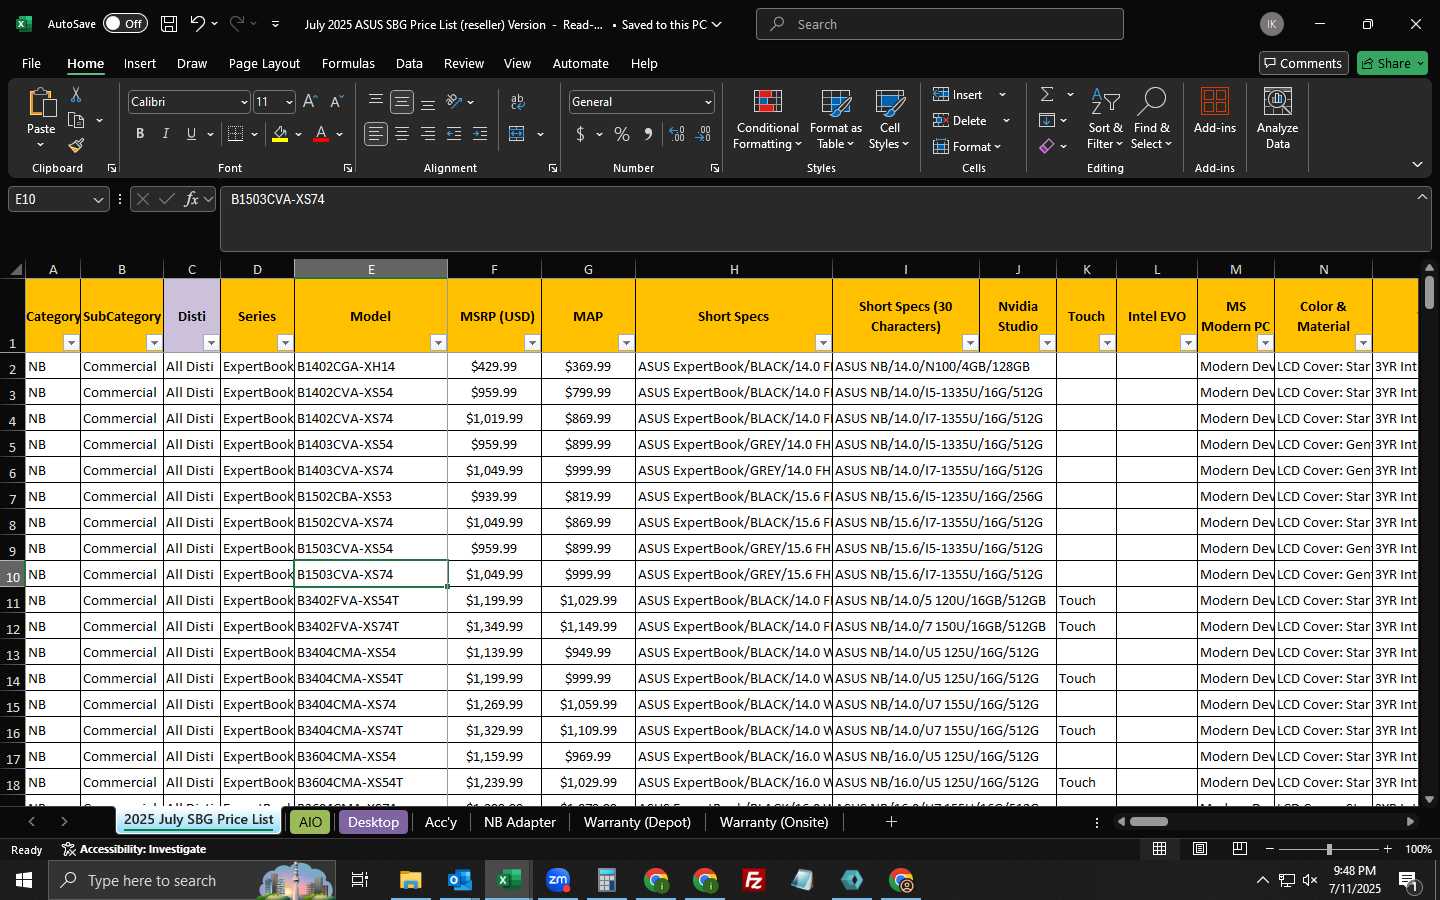Apply Percent Style icon
This screenshot has width=1440, height=900.
622,134
